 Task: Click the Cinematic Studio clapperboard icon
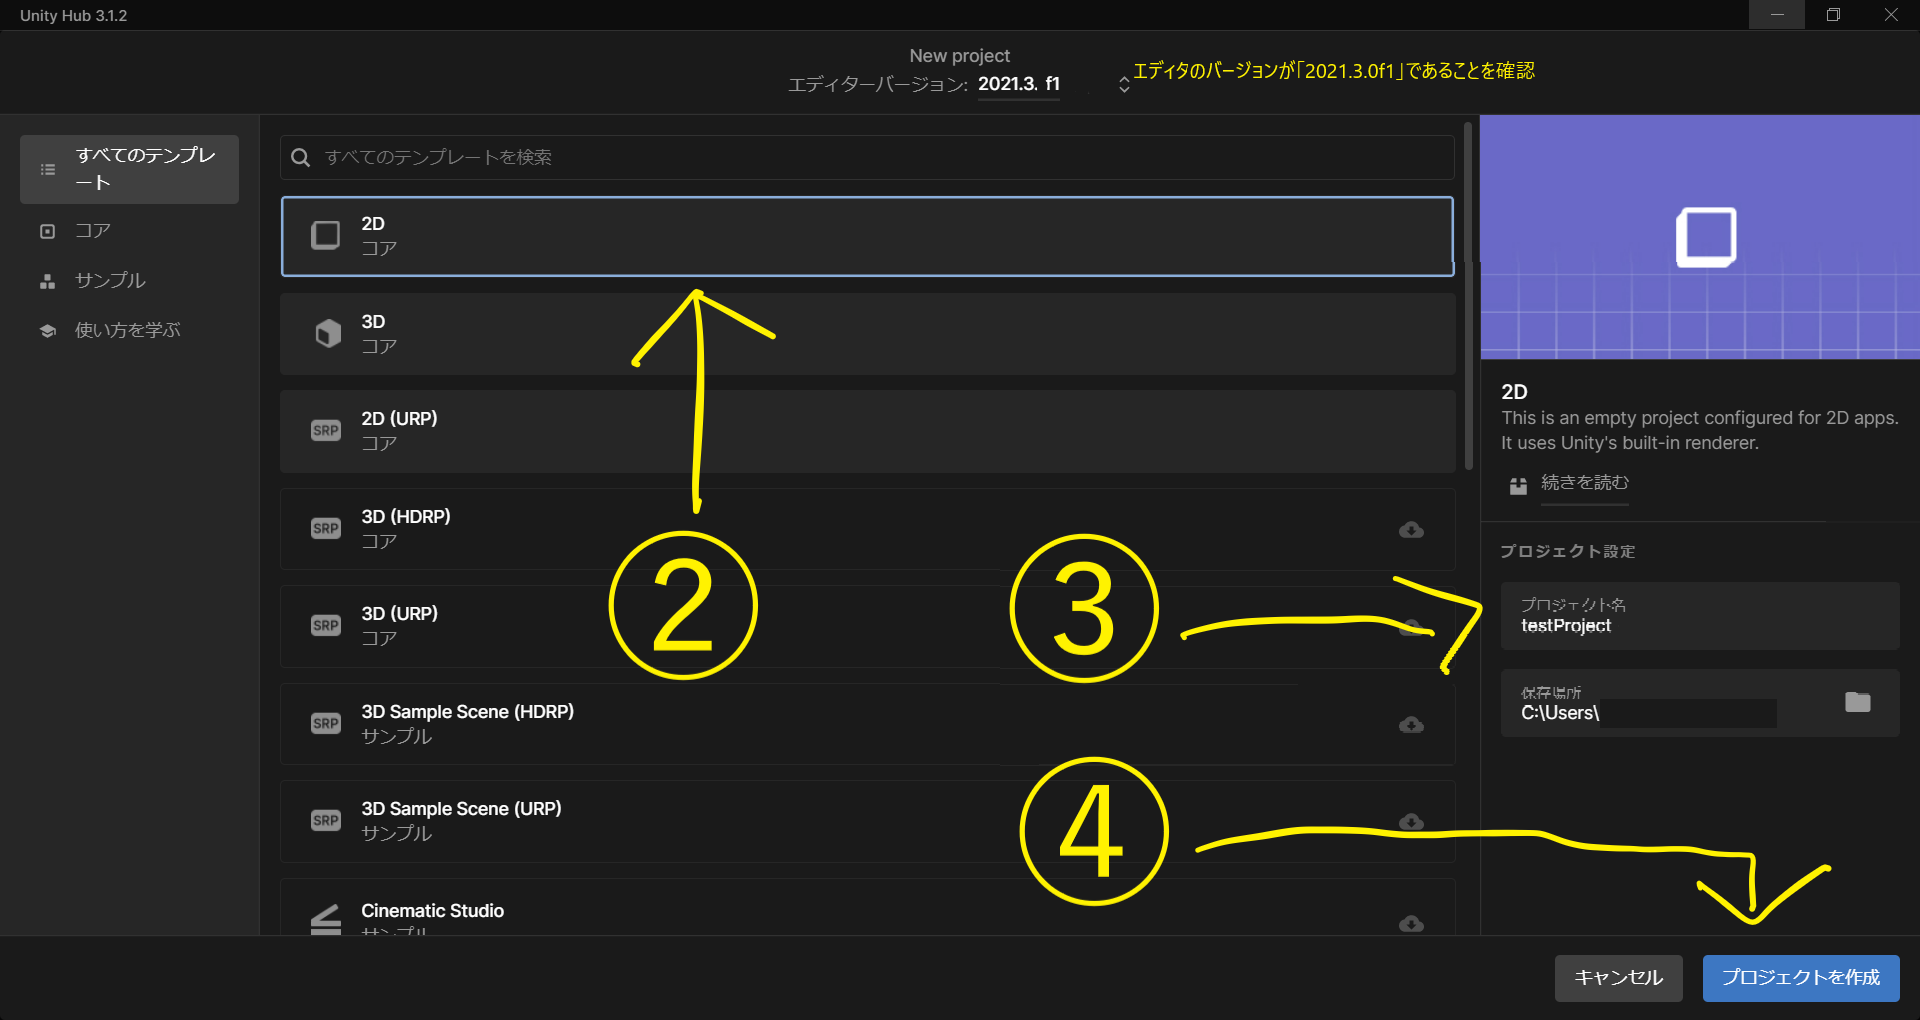(x=326, y=918)
